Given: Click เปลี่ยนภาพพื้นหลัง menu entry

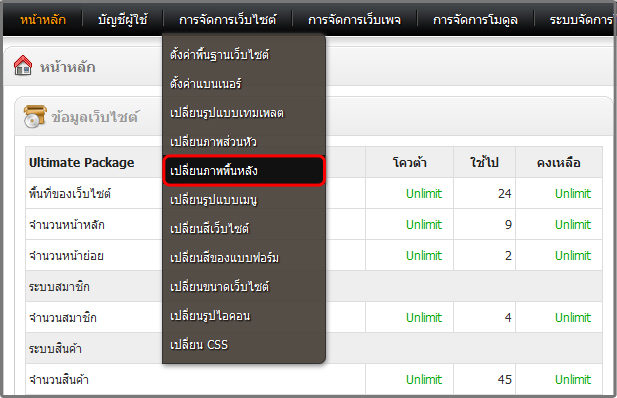Looking at the screenshot, I should tap(244, 170).
